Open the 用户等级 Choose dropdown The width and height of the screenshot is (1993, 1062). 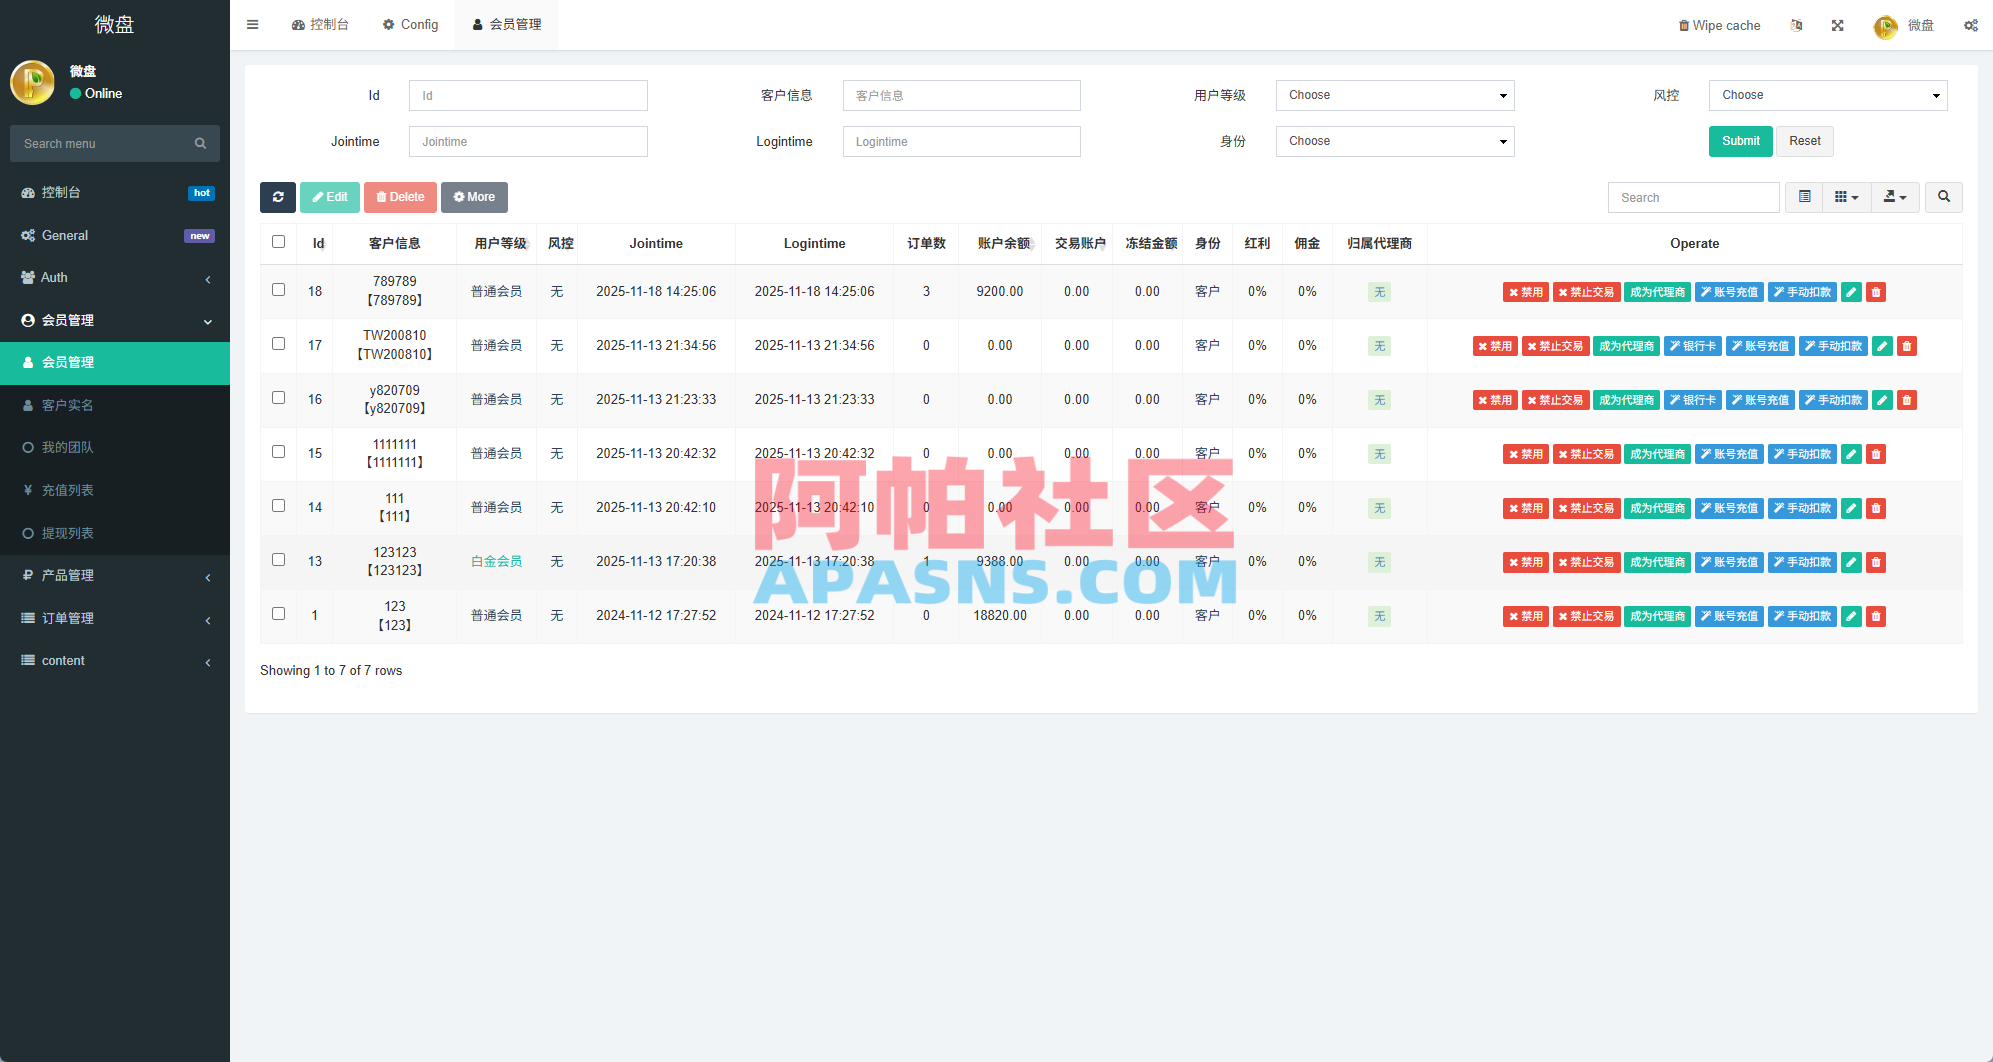(x=1395, y=95)
